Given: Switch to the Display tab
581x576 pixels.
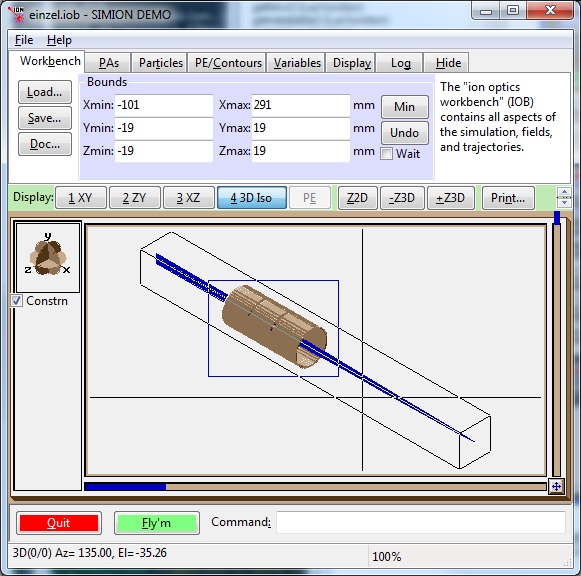Looking at the screenshot, I should pyautogui.click(x=352, y=63).
